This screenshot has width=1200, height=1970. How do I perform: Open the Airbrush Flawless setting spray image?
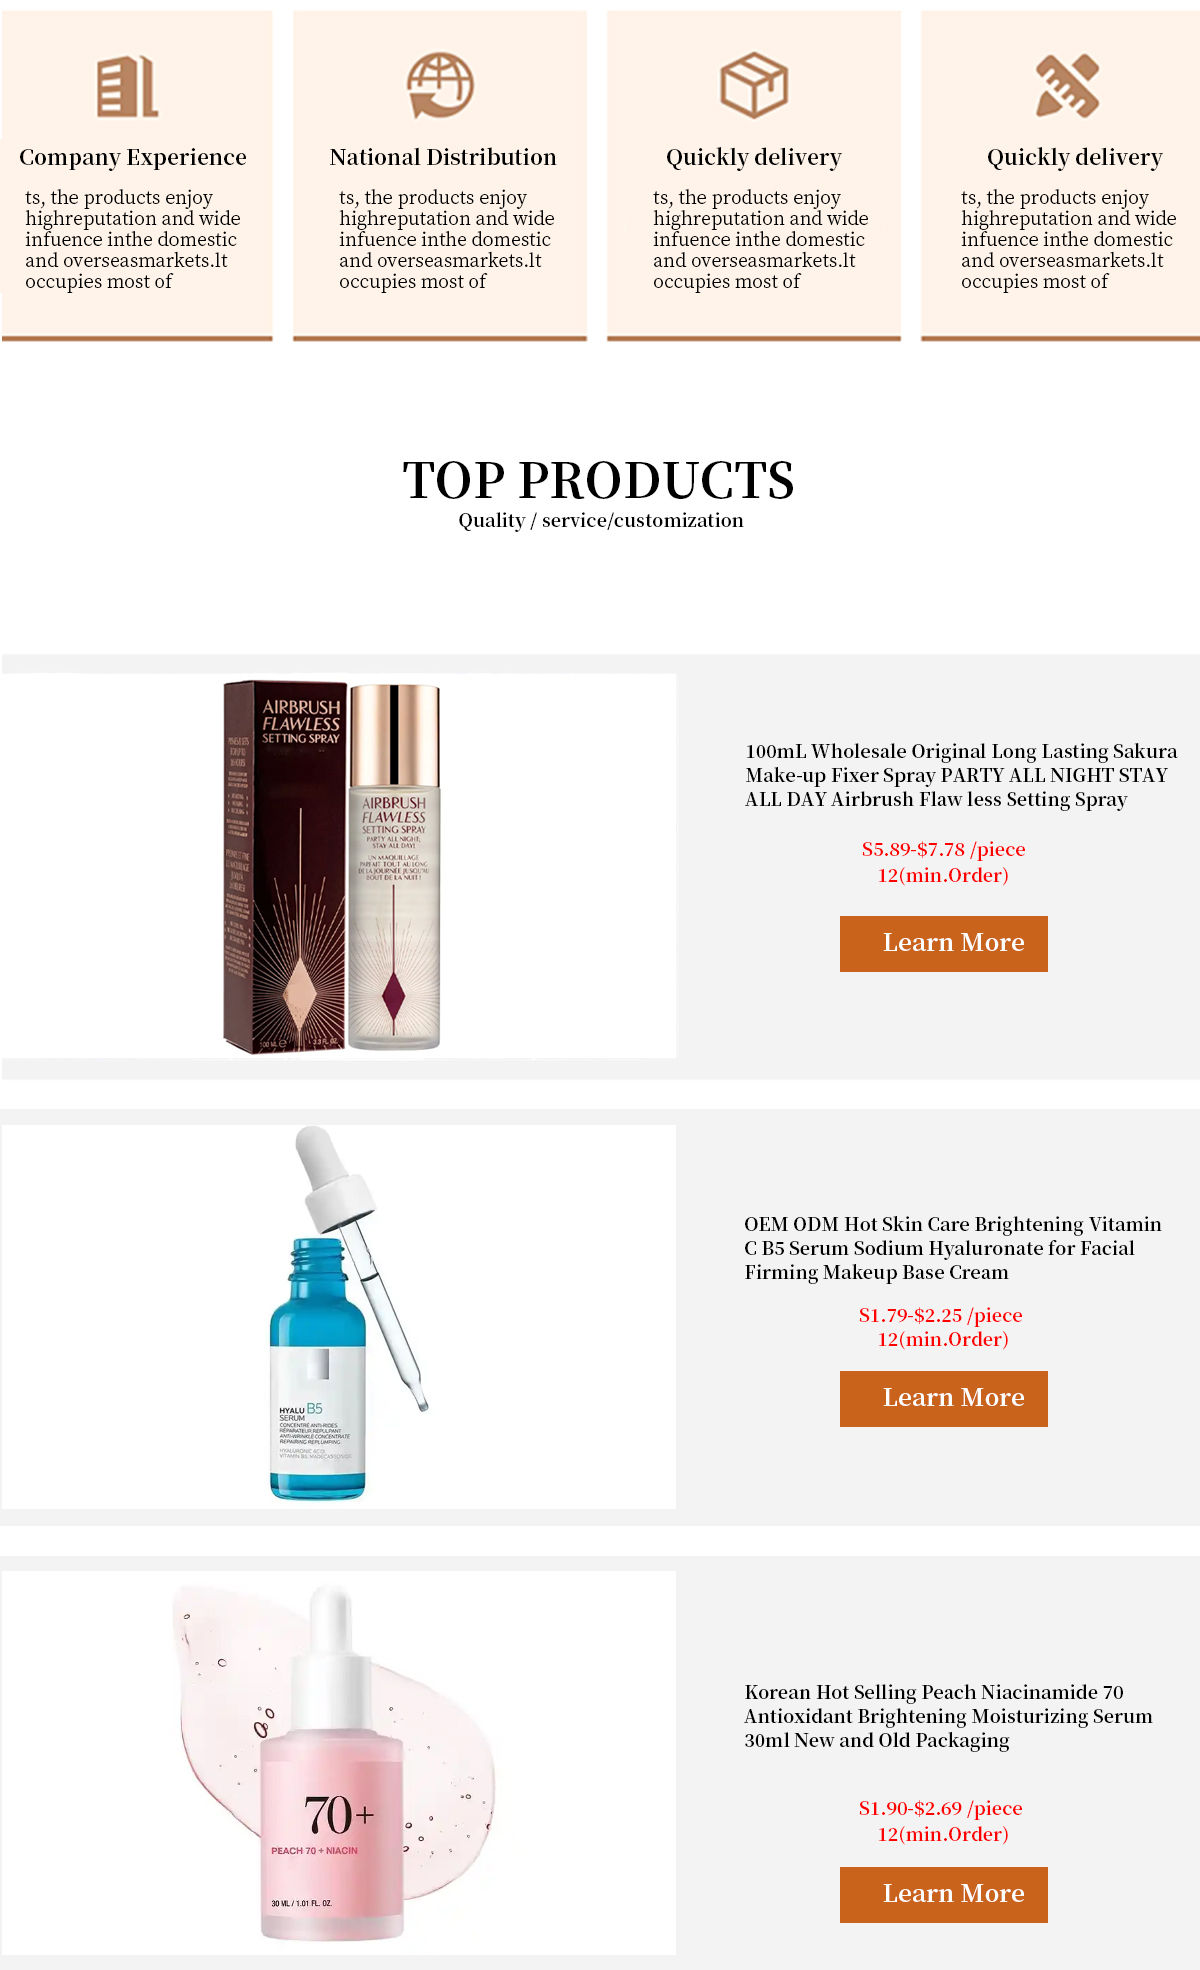click(x=339, y=866)
